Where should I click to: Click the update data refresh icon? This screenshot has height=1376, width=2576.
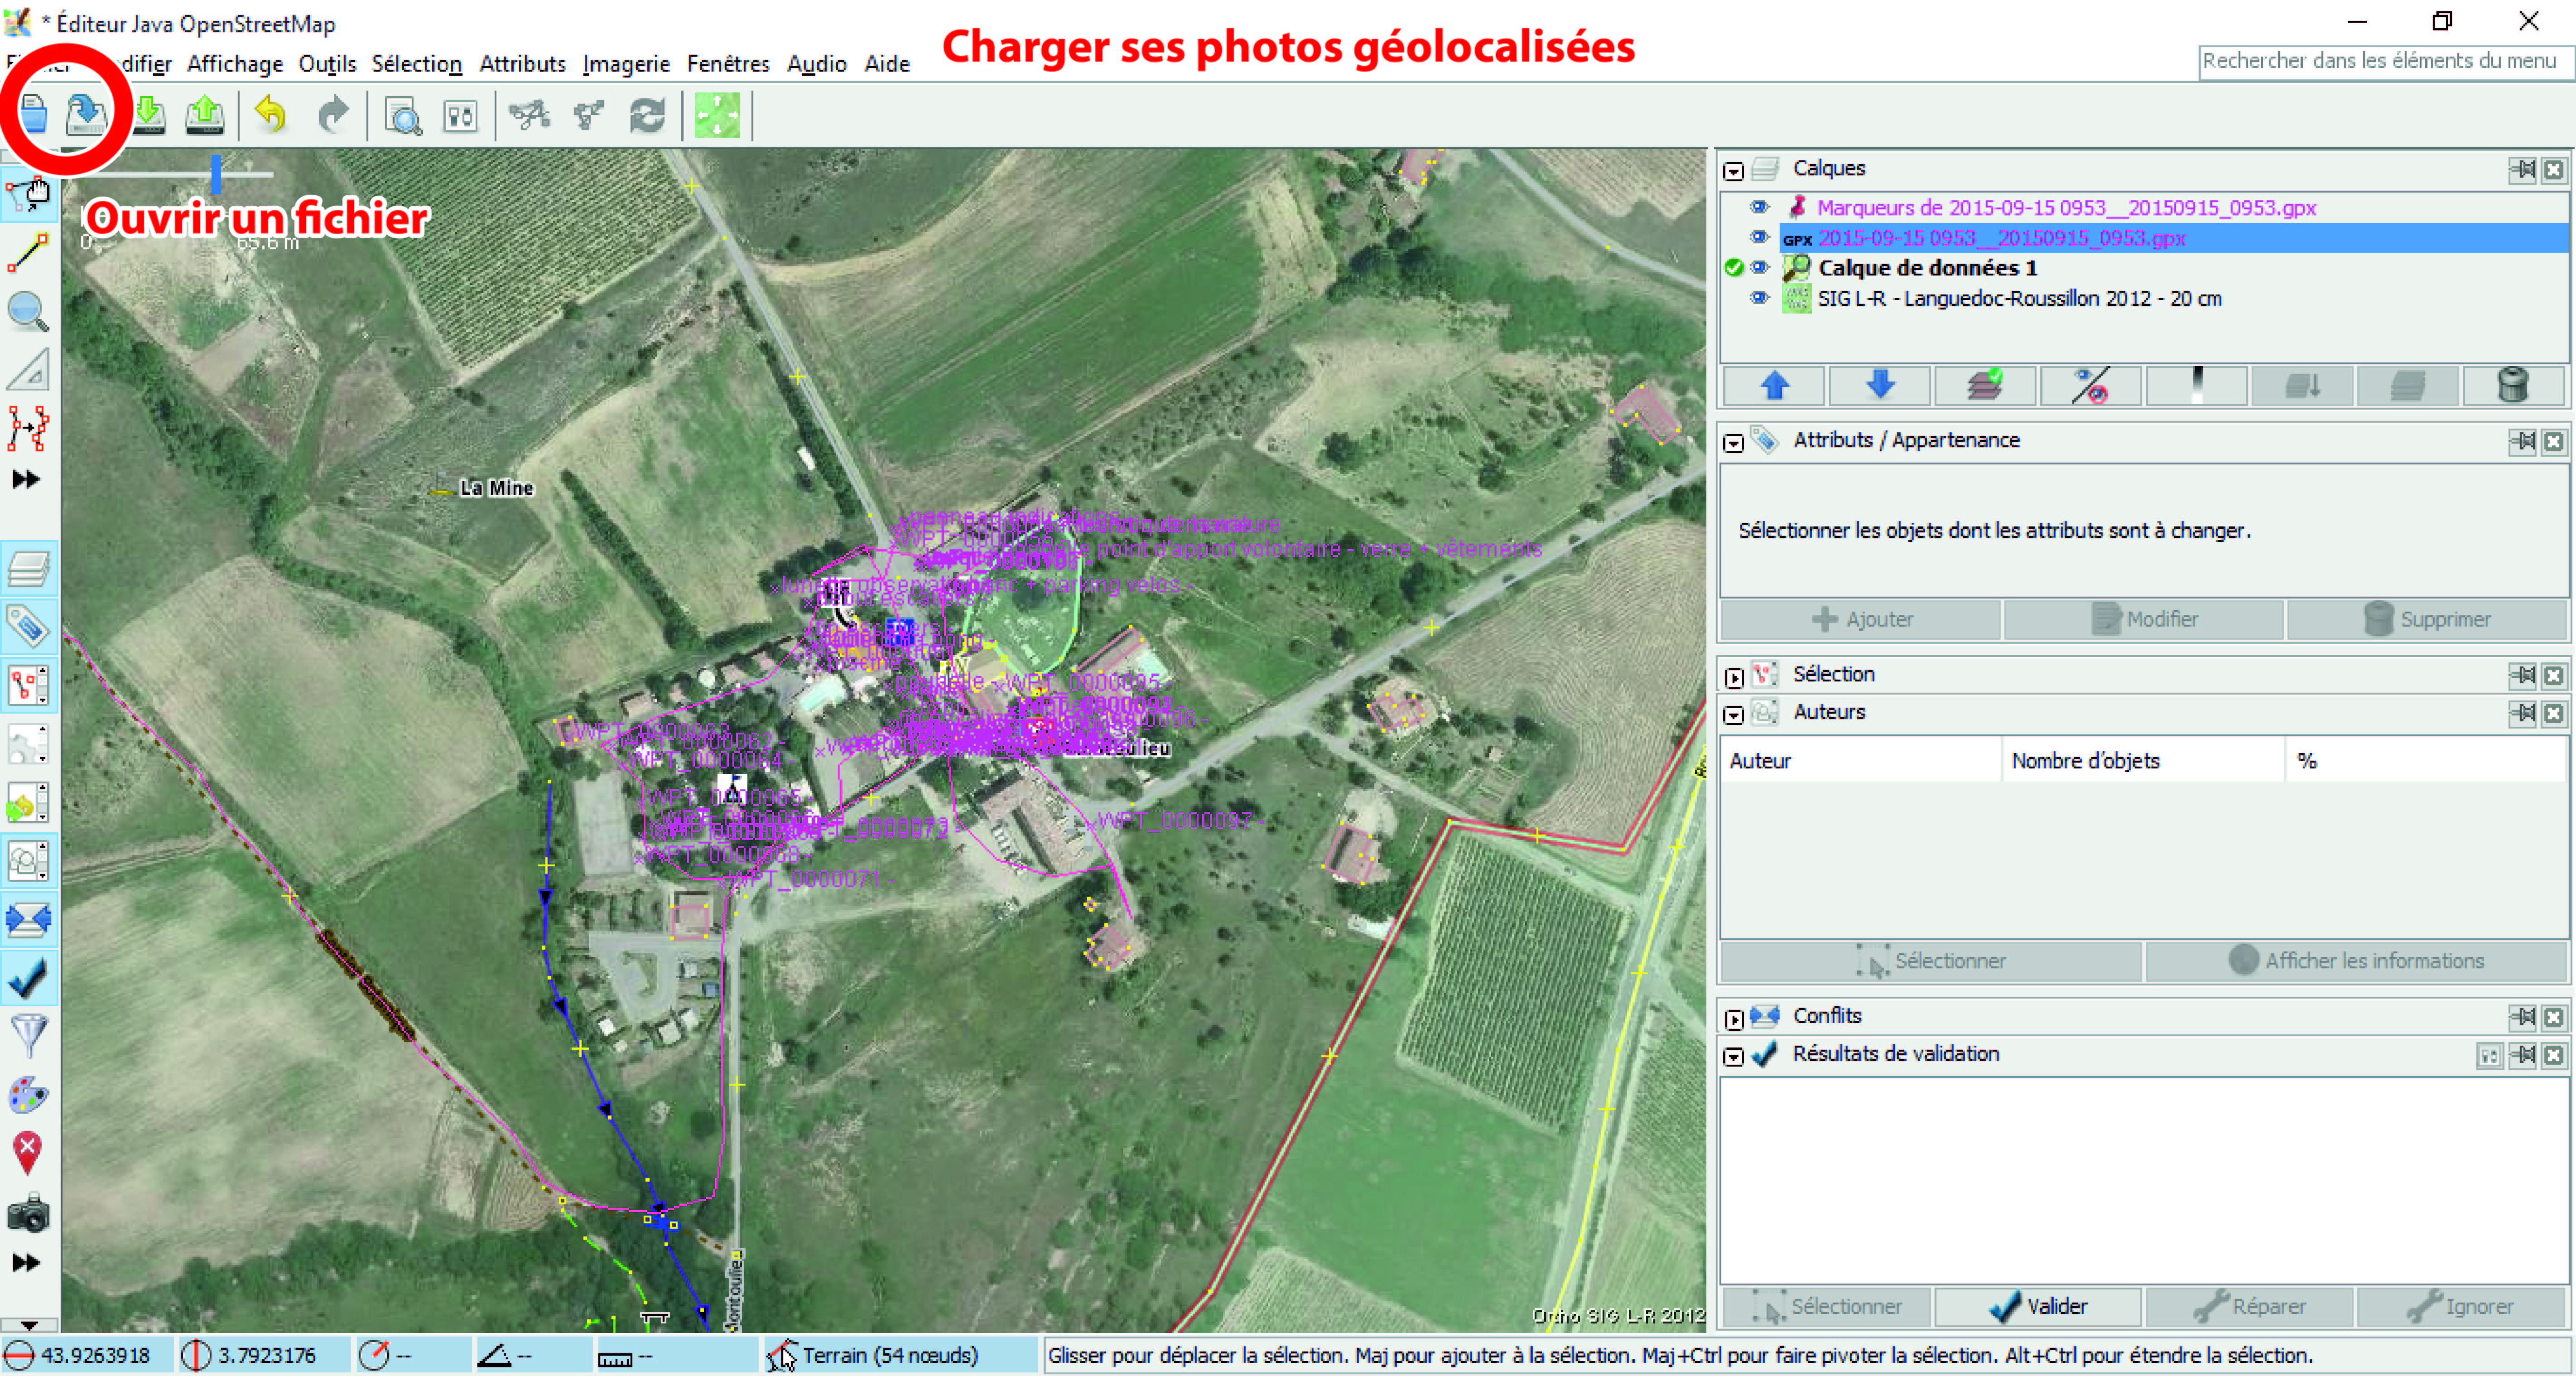(x=647, y=116)
